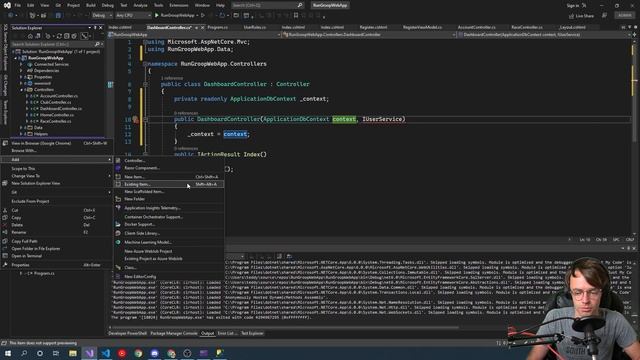640x360 pixels.
Task: Click Solution Explorer Home icon
Action: [30, 36]
